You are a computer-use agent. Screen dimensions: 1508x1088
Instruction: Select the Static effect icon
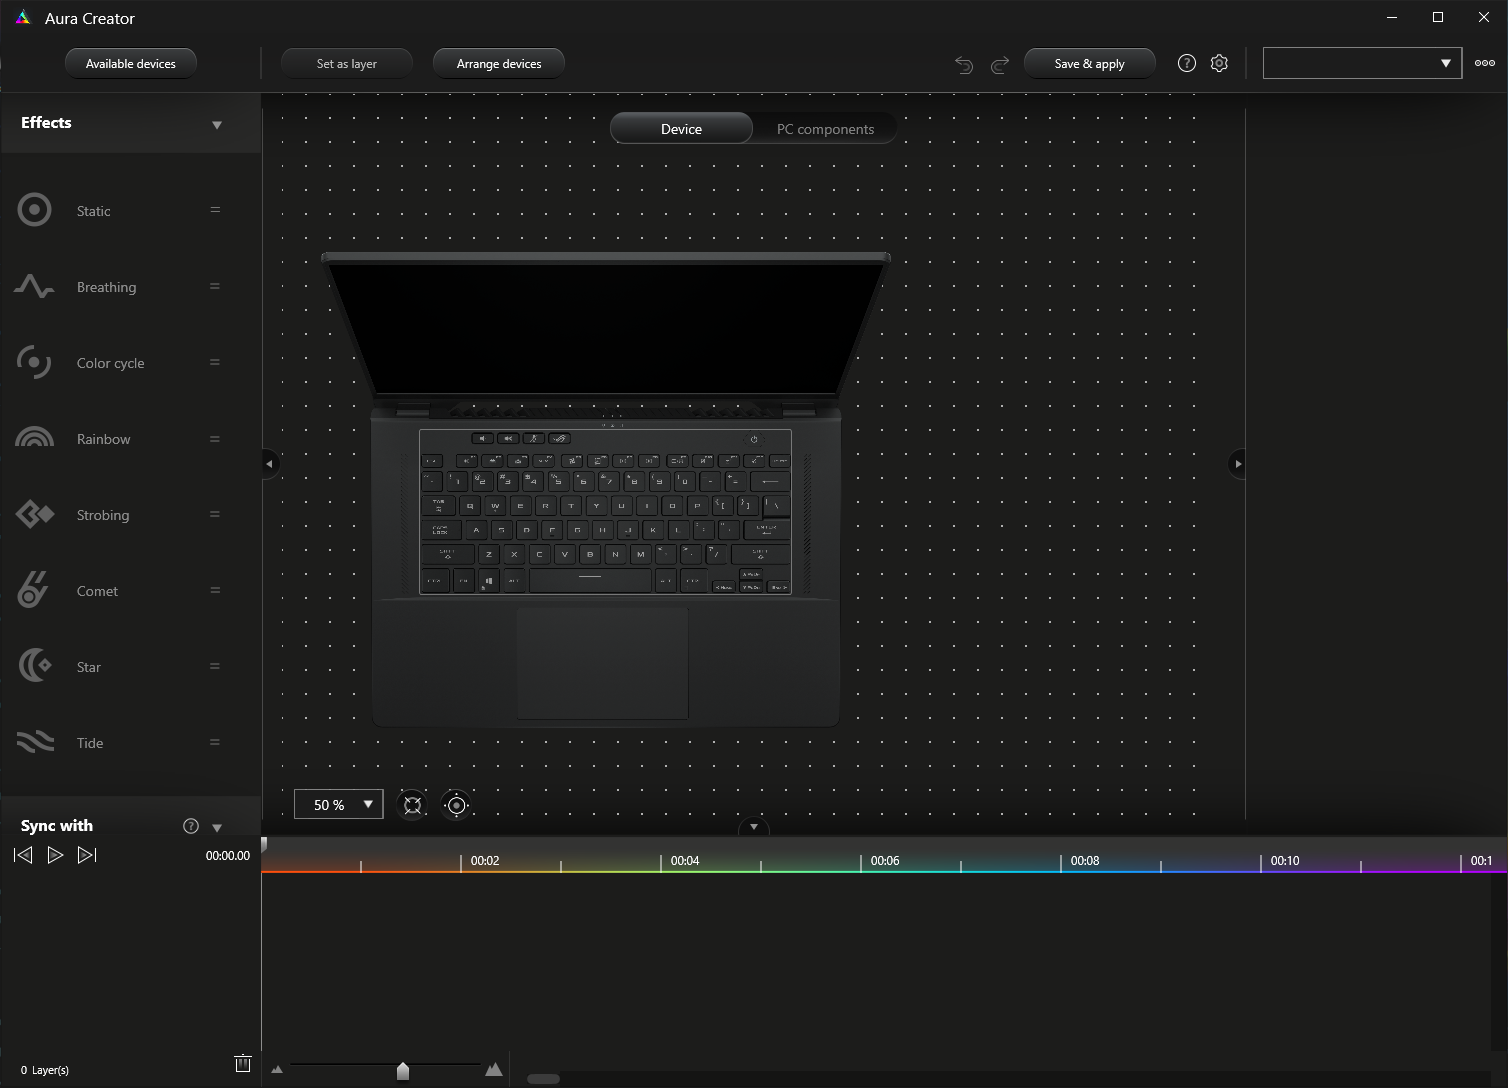click(x=35, y=210)
